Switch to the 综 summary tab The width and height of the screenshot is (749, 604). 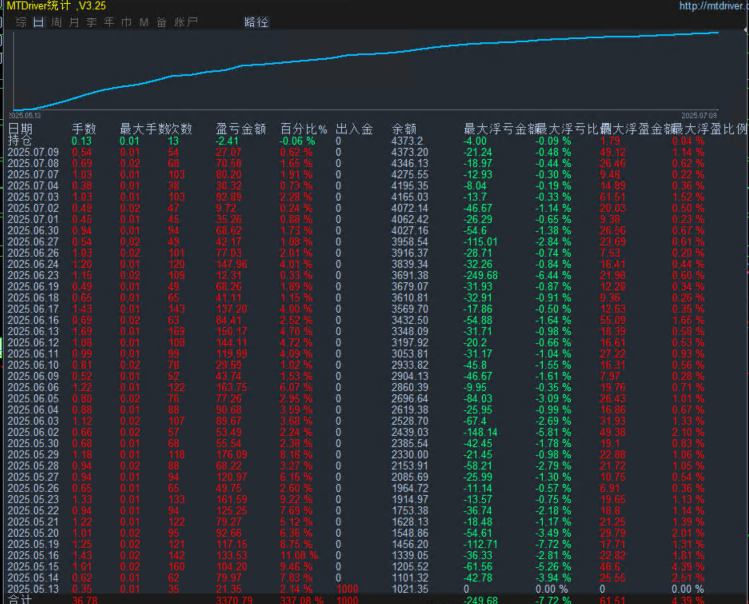21,22
